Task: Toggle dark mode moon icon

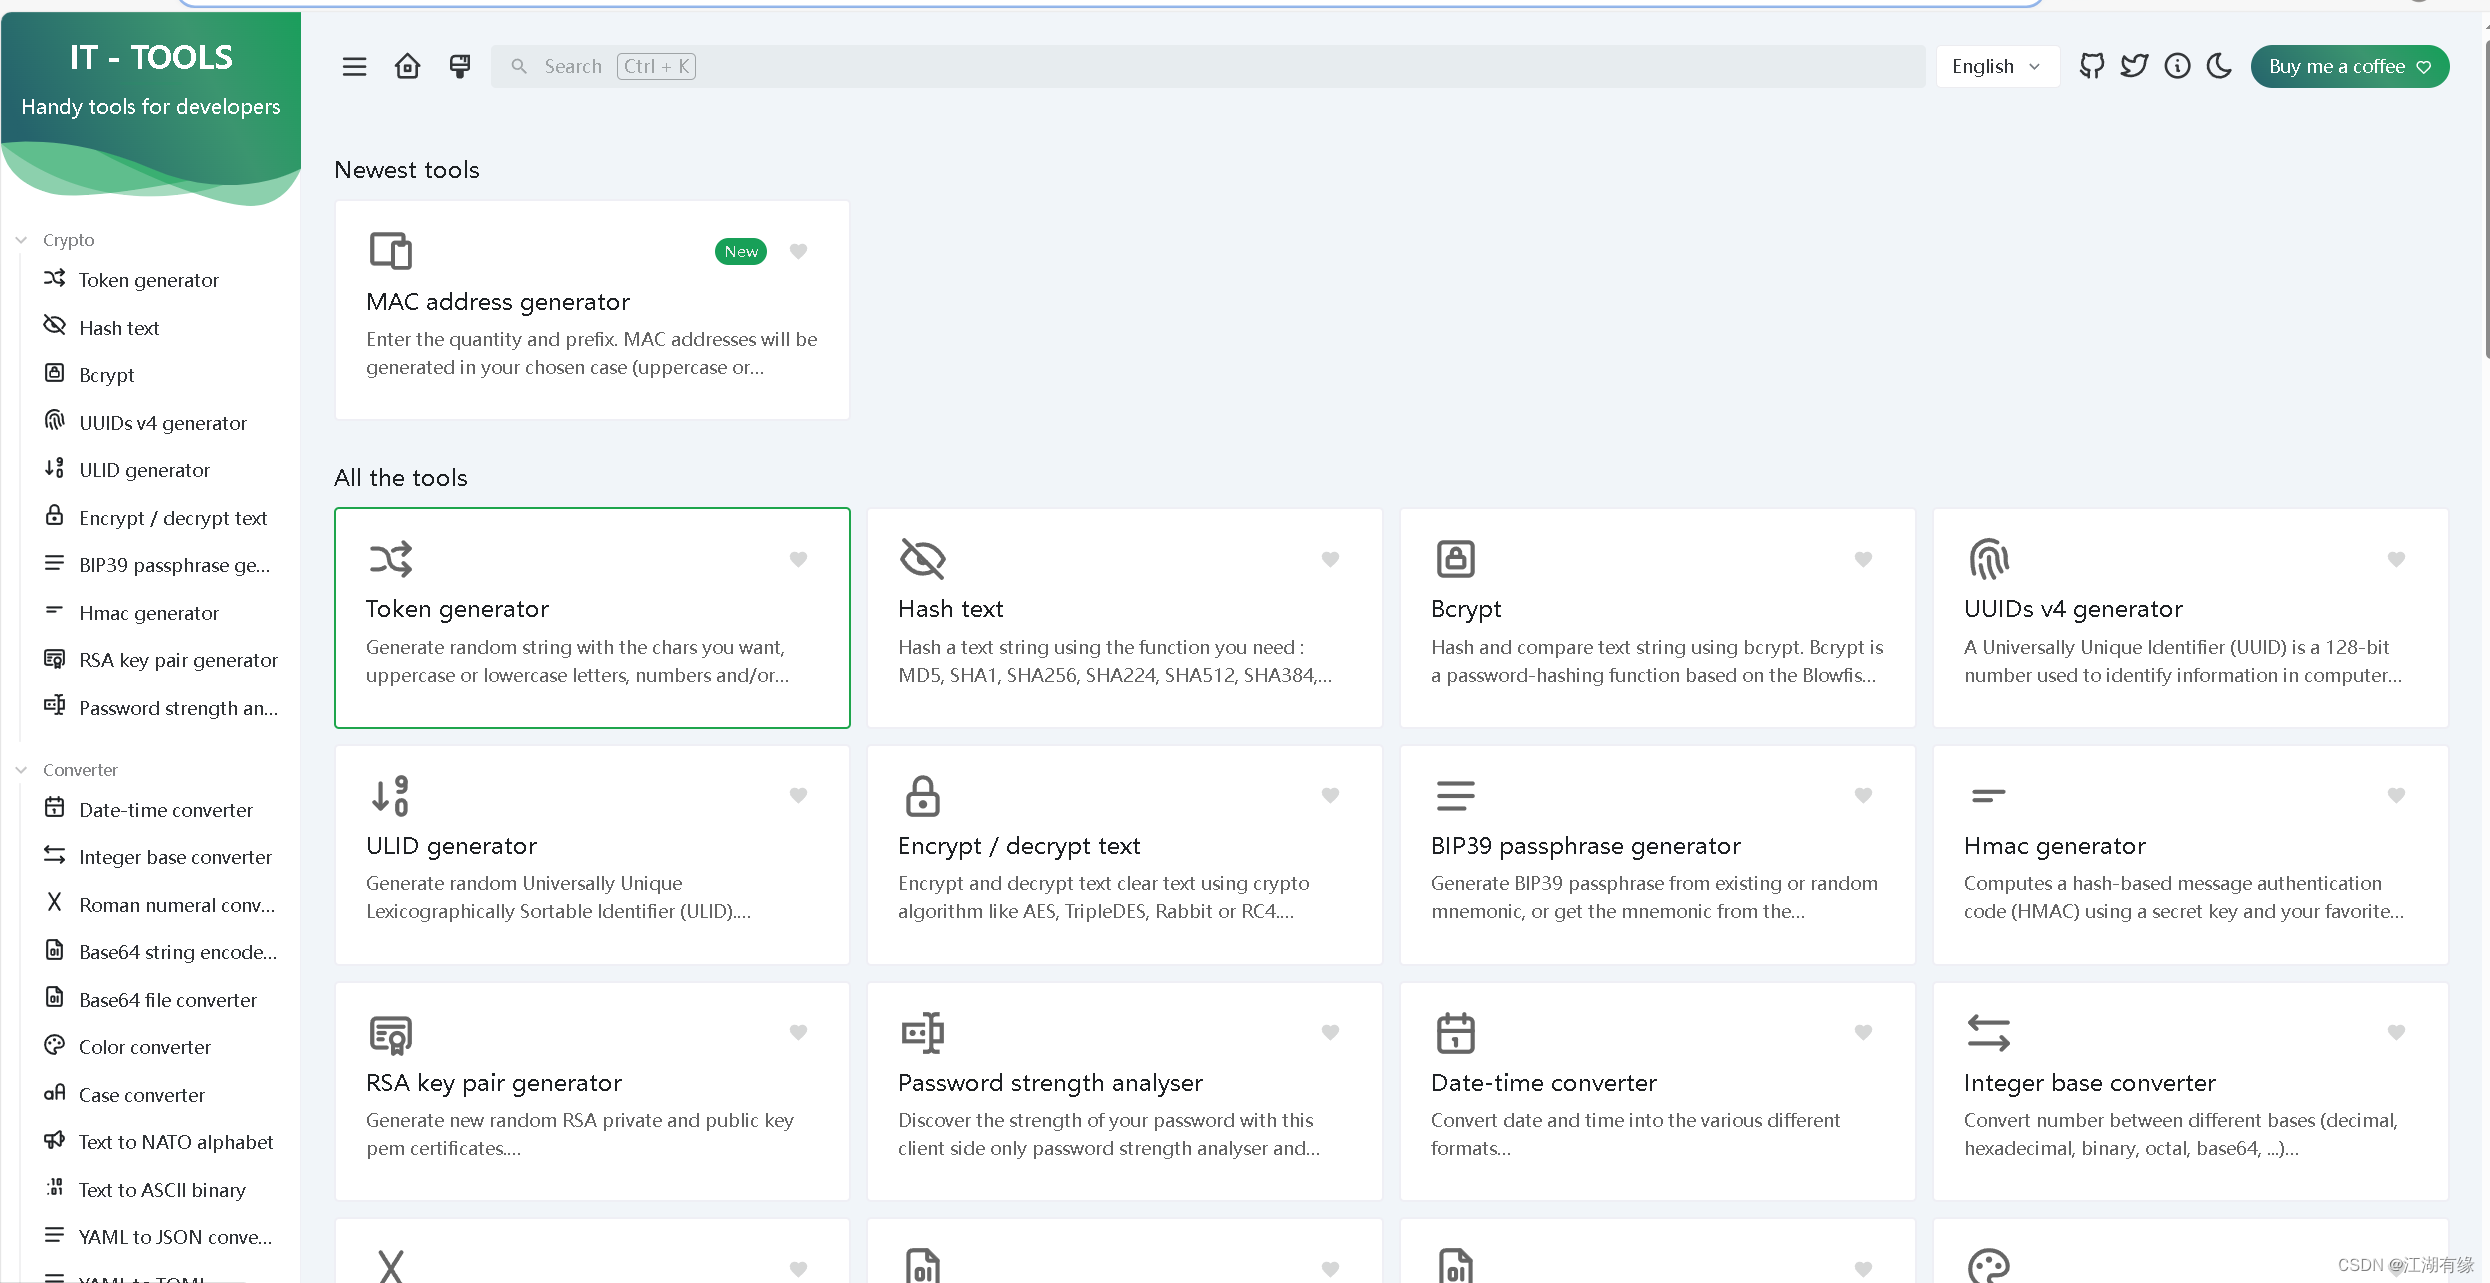Action: click(x=2219, y=66)
